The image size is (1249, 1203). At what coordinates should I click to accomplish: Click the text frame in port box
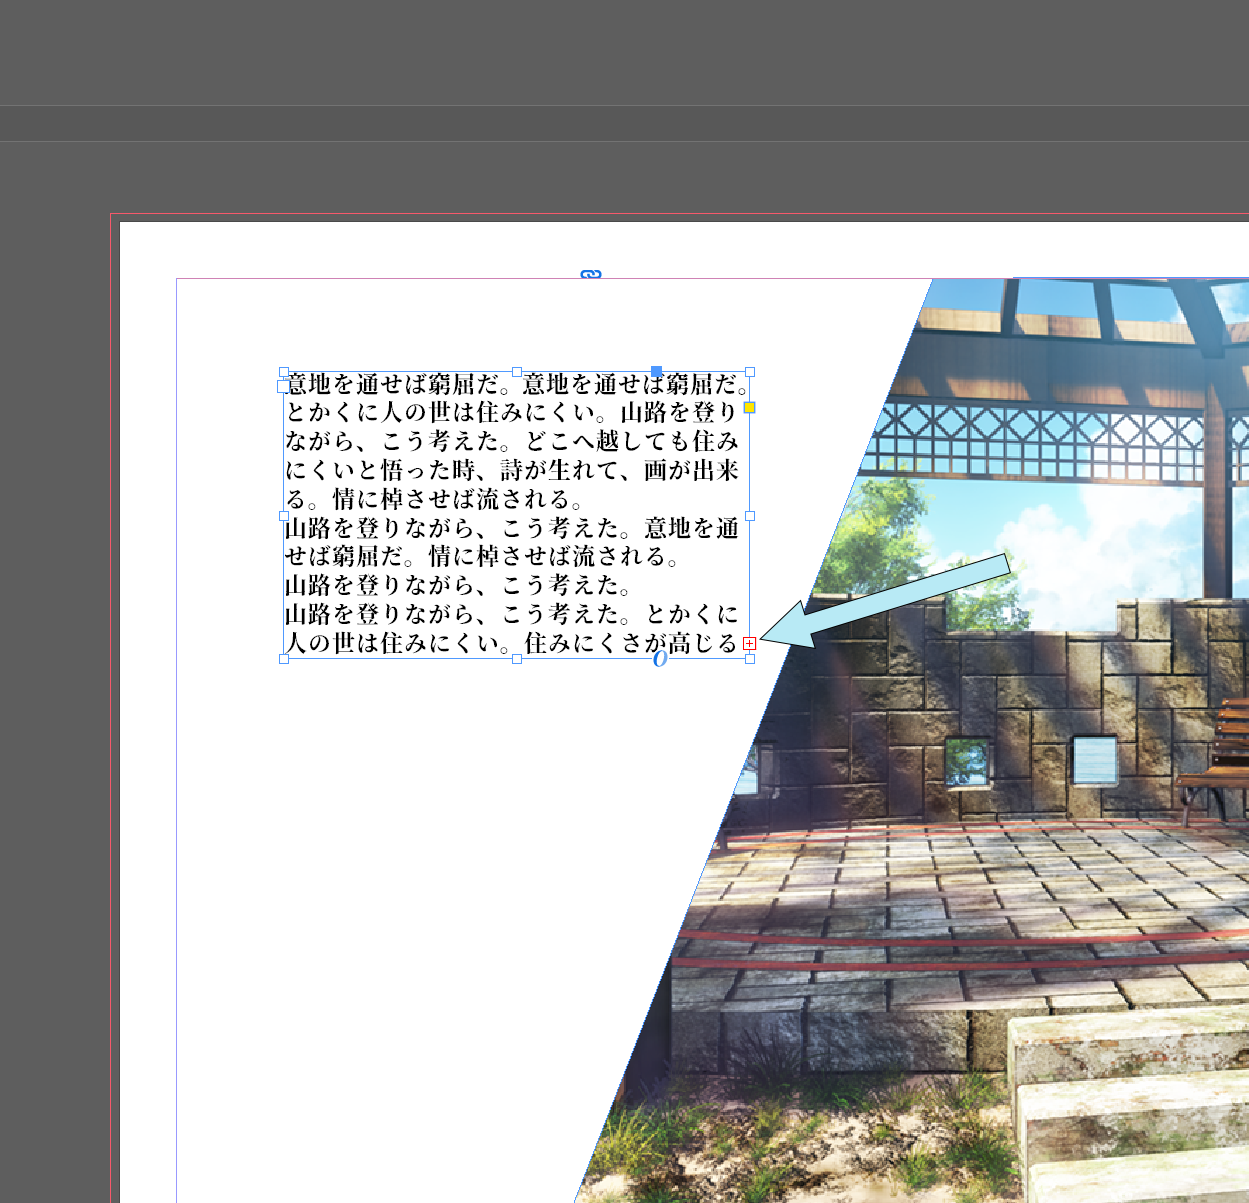click(283, 386)
